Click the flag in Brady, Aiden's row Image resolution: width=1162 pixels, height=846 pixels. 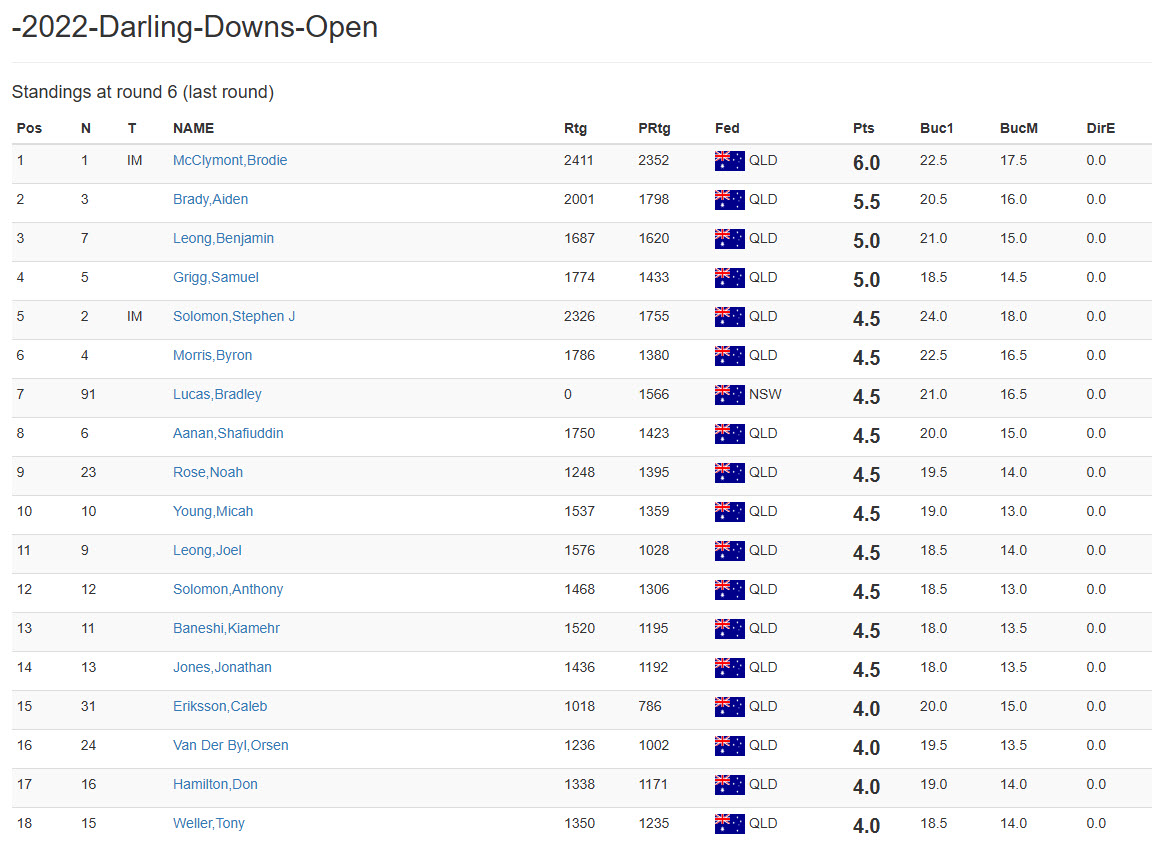[730, 200]
